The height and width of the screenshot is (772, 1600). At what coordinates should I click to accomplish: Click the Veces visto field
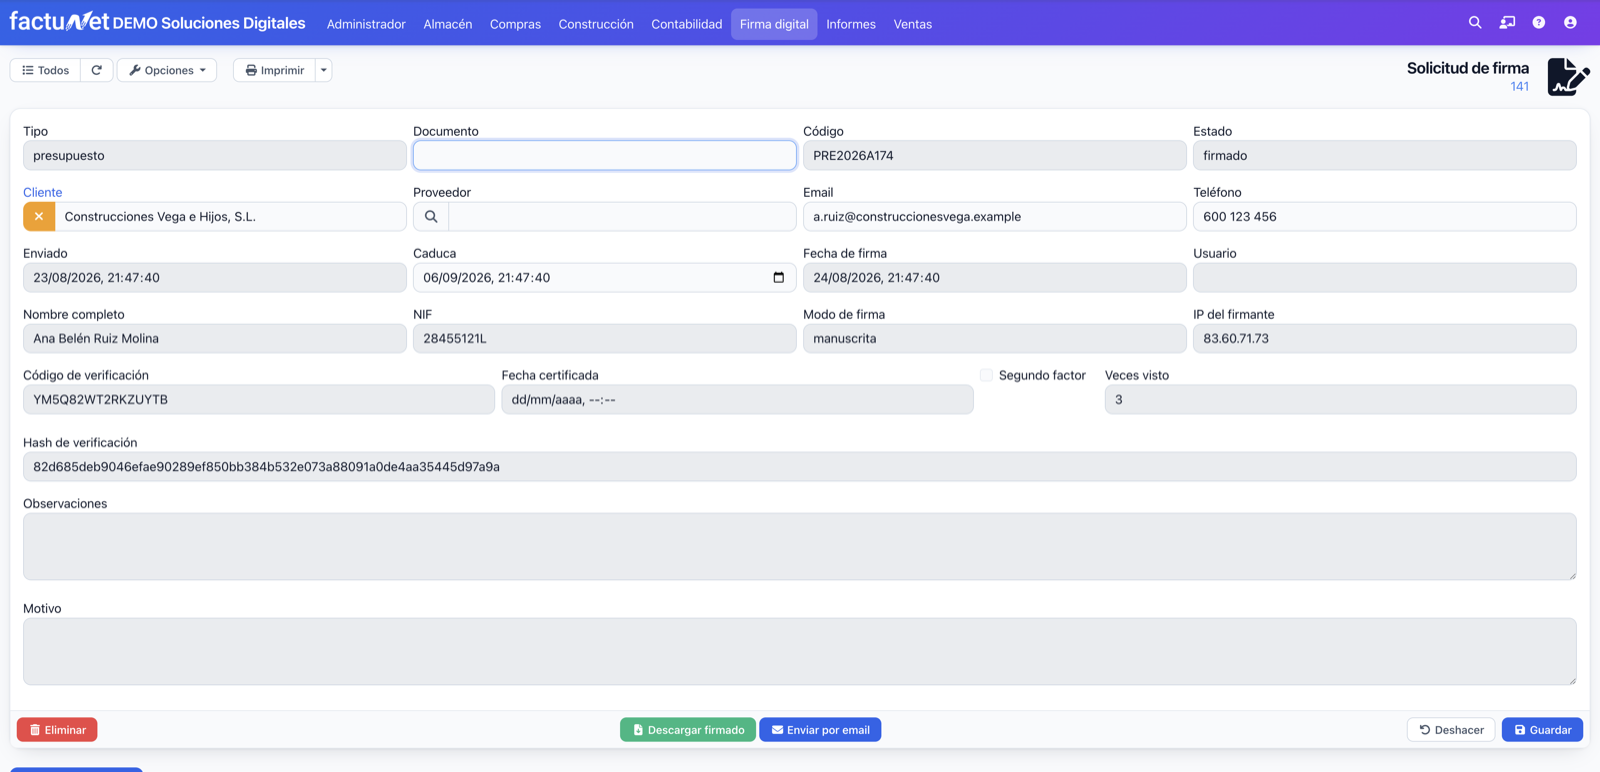point(1341,400)
